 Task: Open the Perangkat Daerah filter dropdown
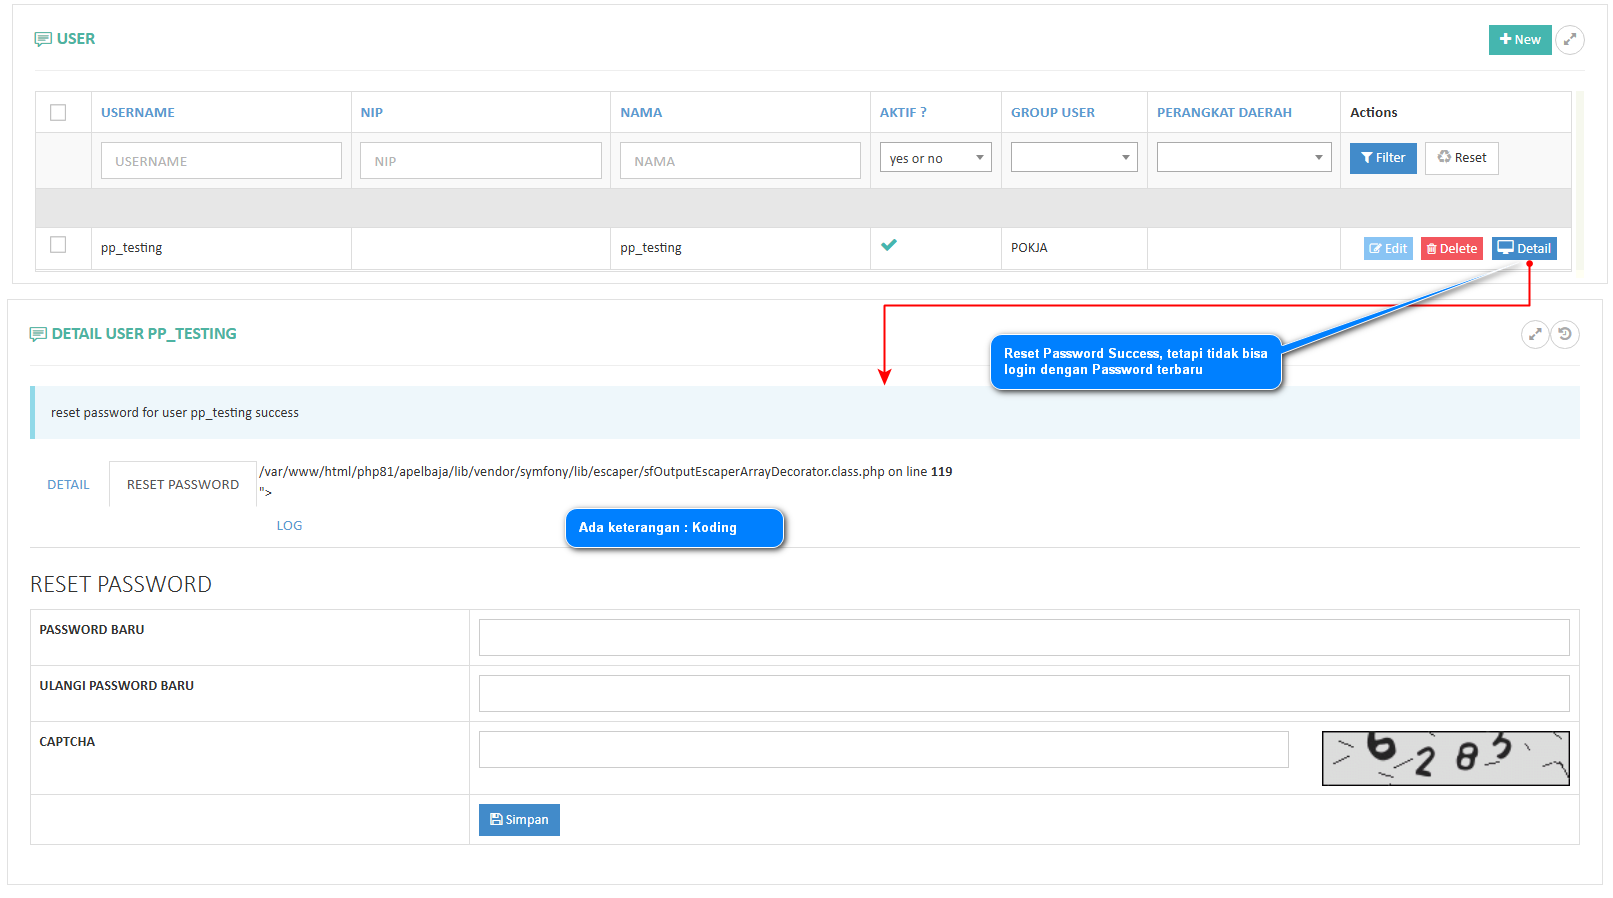pyautogui.click(x=1243, y=158)
